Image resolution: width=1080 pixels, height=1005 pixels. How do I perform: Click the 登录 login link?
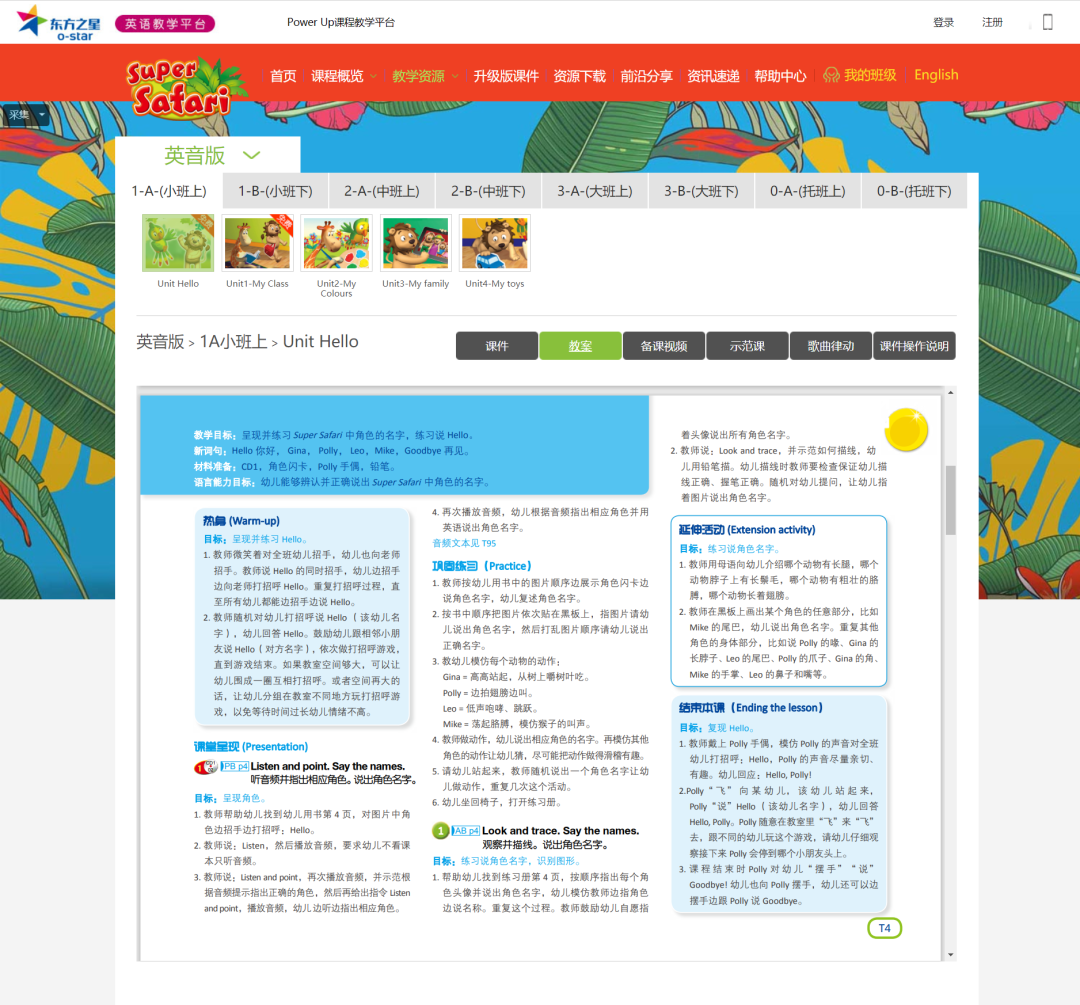tap(943, 22)
